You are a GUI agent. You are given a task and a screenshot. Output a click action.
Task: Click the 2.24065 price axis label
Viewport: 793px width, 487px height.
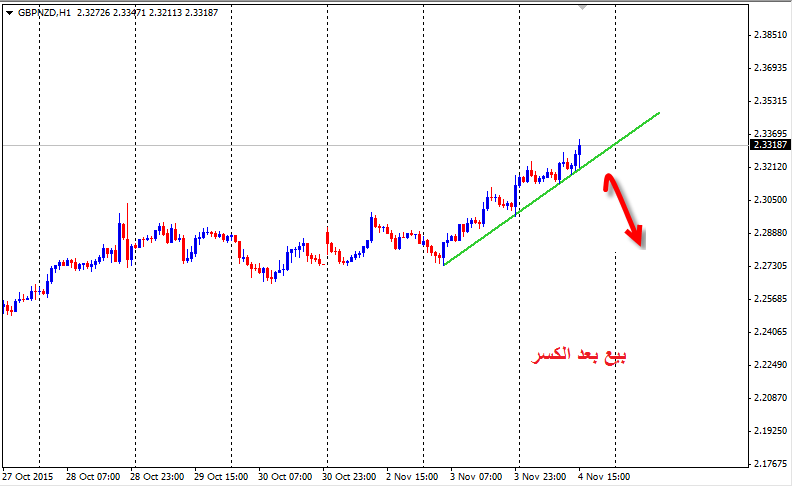pos(770,332)
